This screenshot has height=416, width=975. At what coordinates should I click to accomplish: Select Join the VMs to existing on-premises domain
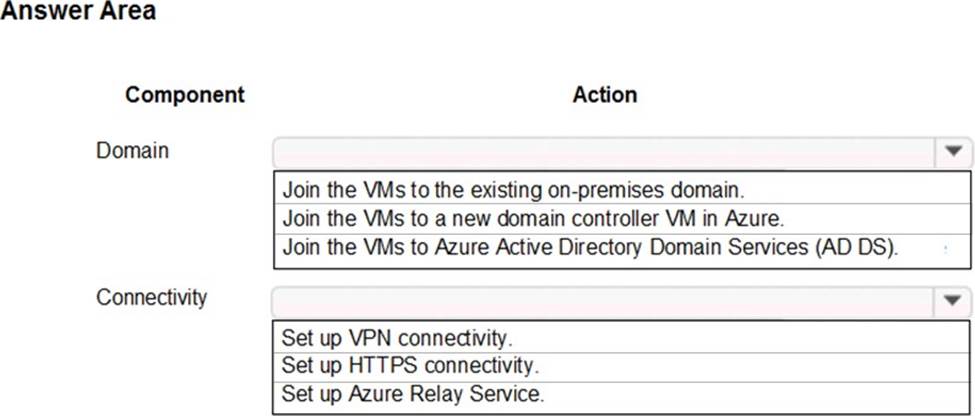point(622,189)
